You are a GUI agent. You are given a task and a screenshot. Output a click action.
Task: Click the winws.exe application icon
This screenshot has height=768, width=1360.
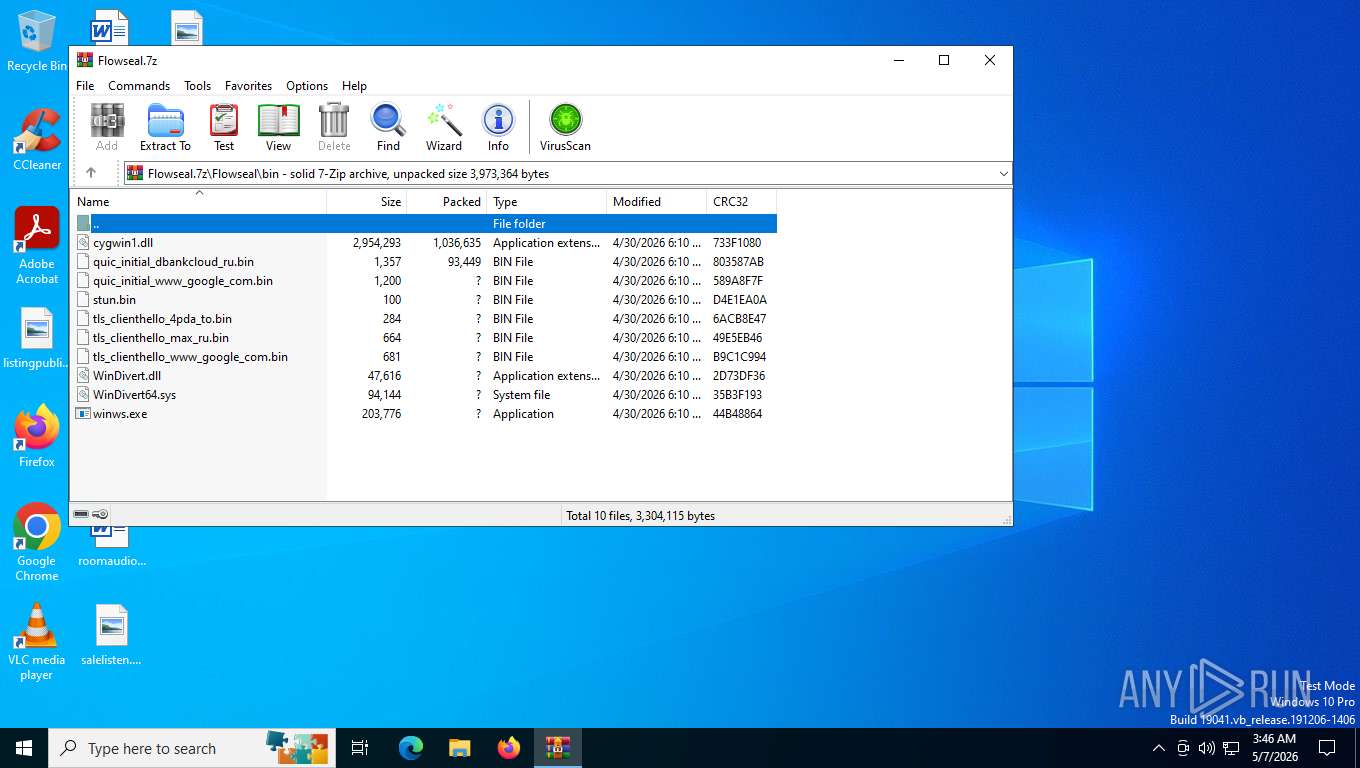click(83, 414)
